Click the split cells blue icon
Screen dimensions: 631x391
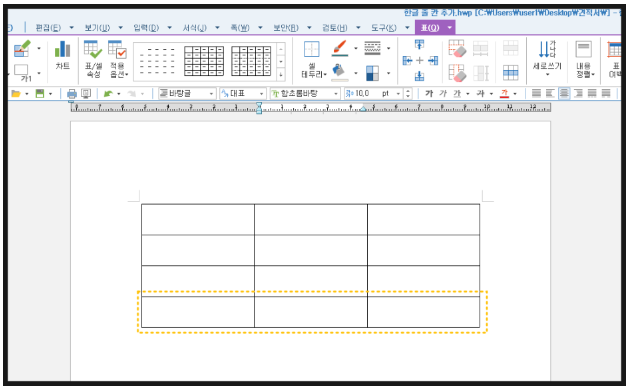pyautogui.click(x=510, y=73)
